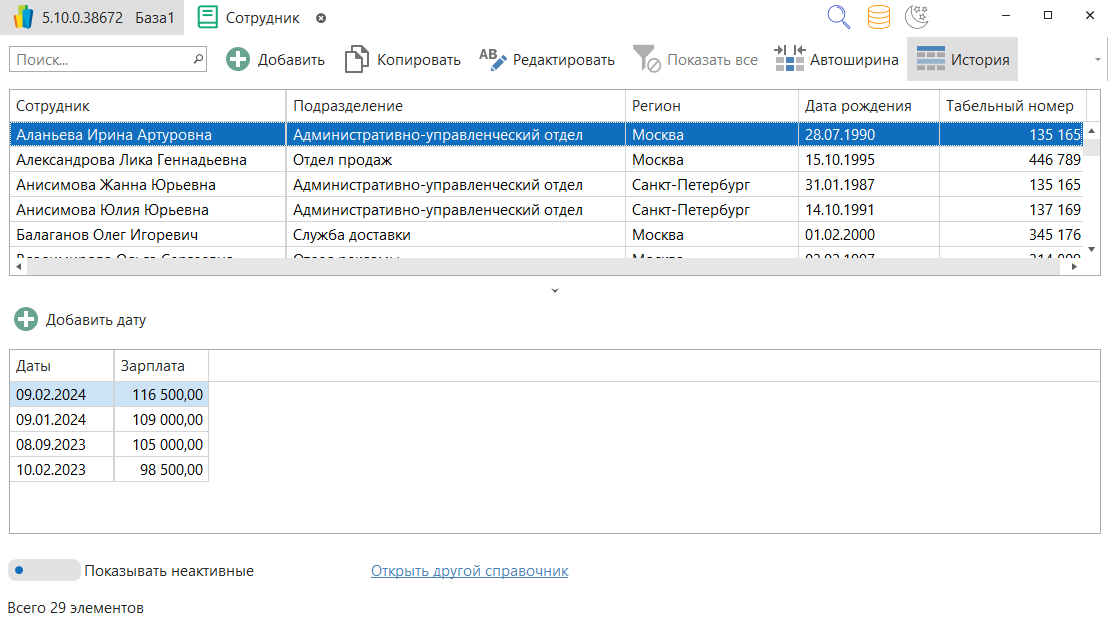
Task: Click the Копировать documents icon
Action: (x=356, y=59)
